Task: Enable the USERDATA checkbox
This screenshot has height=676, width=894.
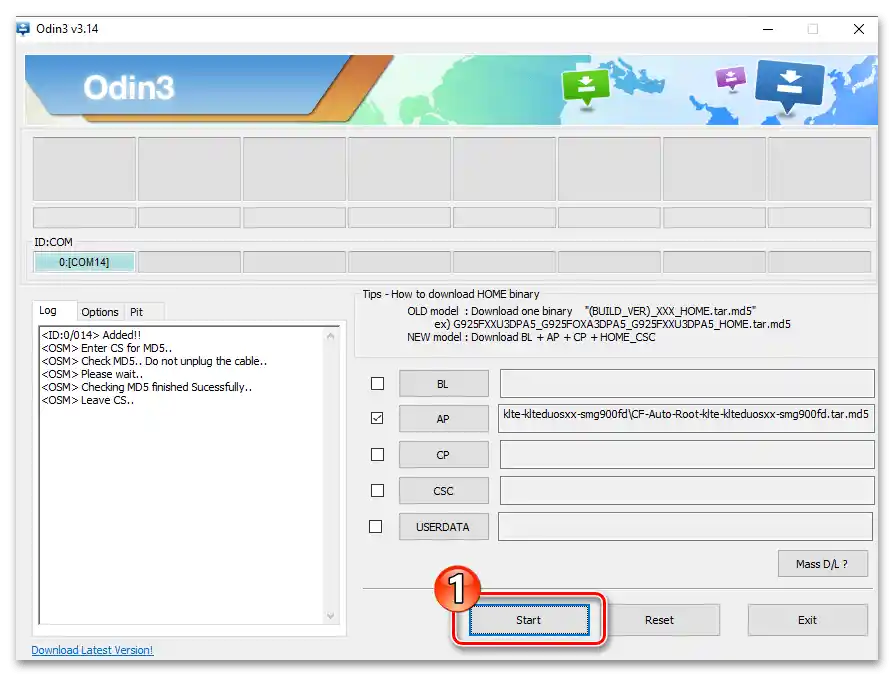Action: [376, 527]
